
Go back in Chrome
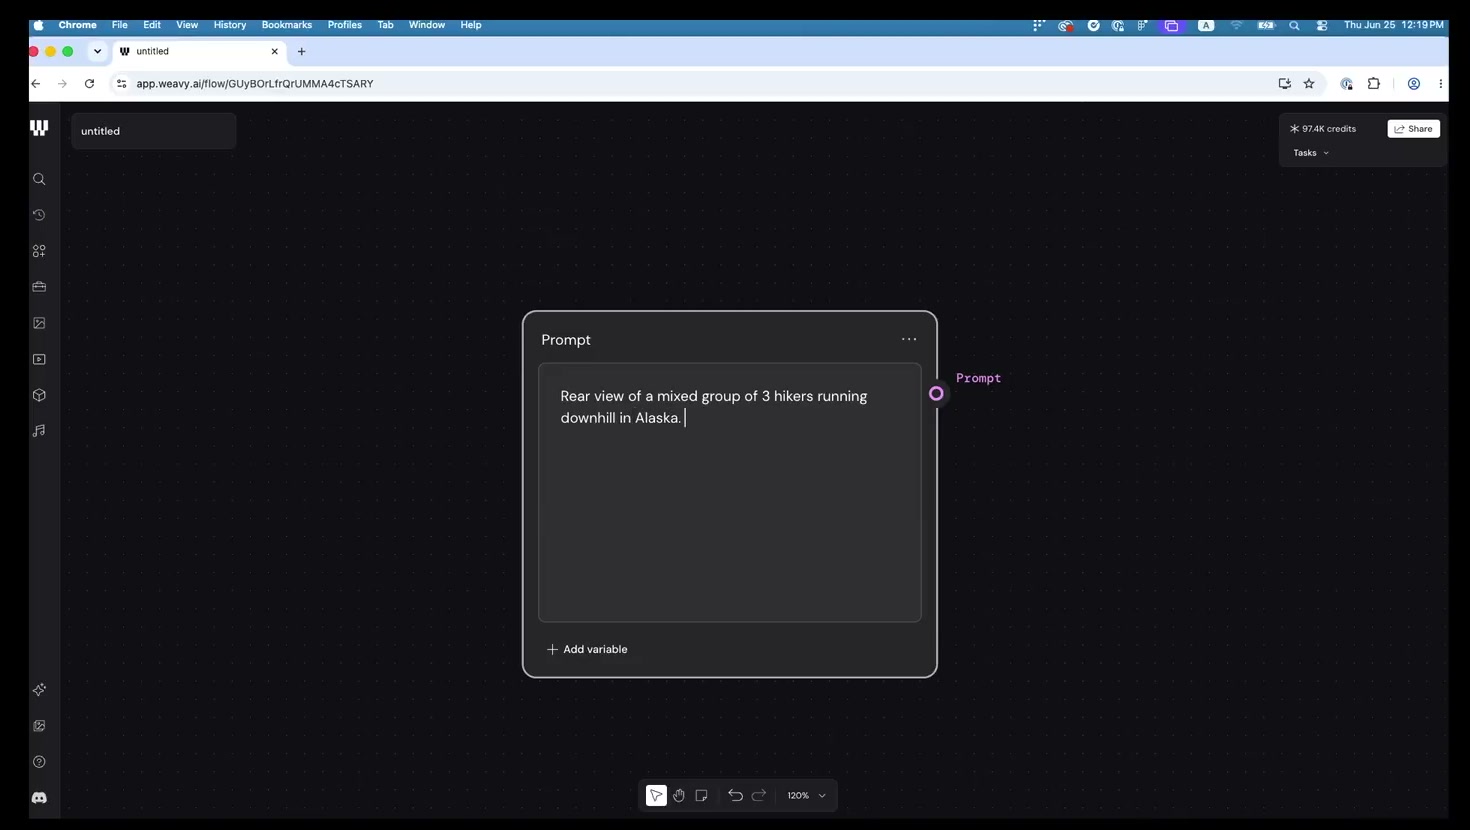coord(36,84)
